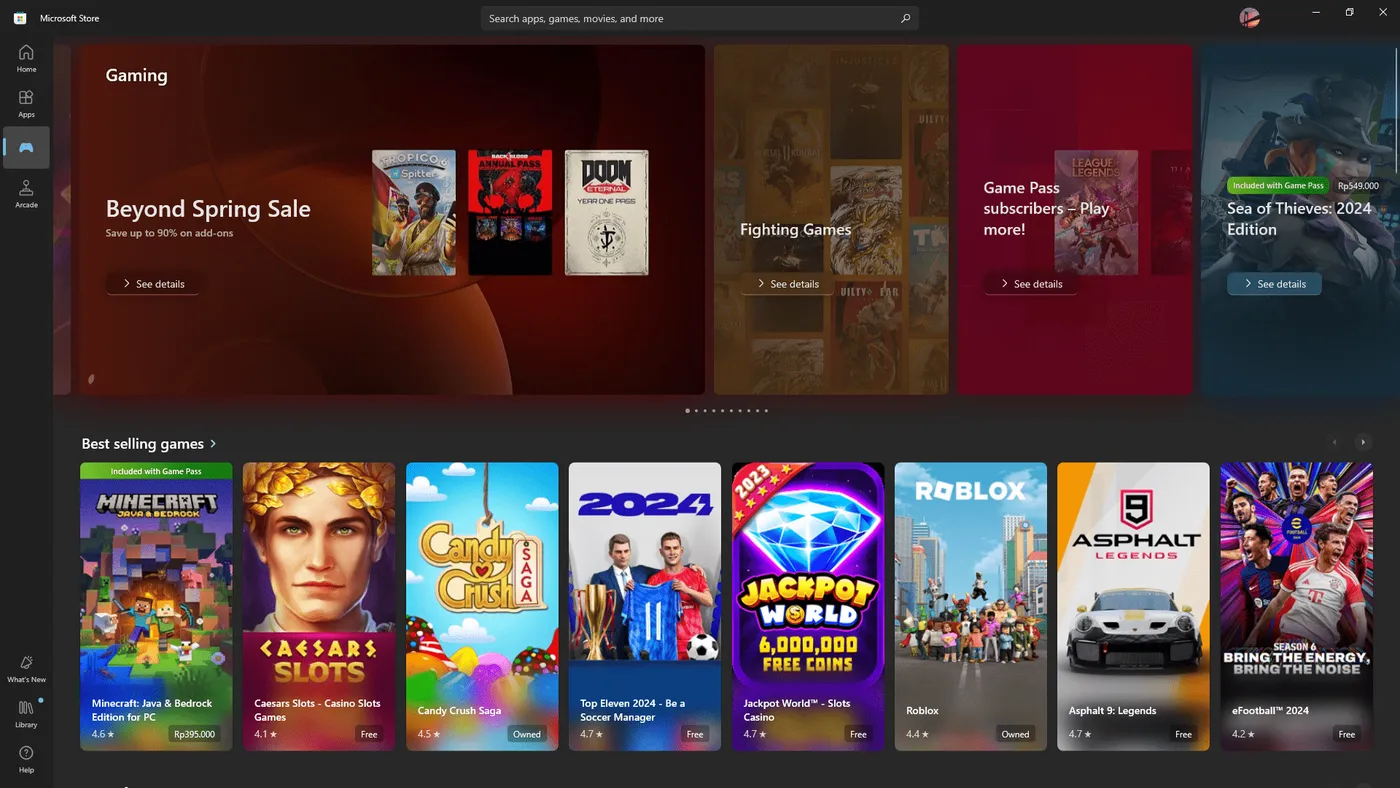Open Jackpot World Slots Casino card

click(808, 606)
